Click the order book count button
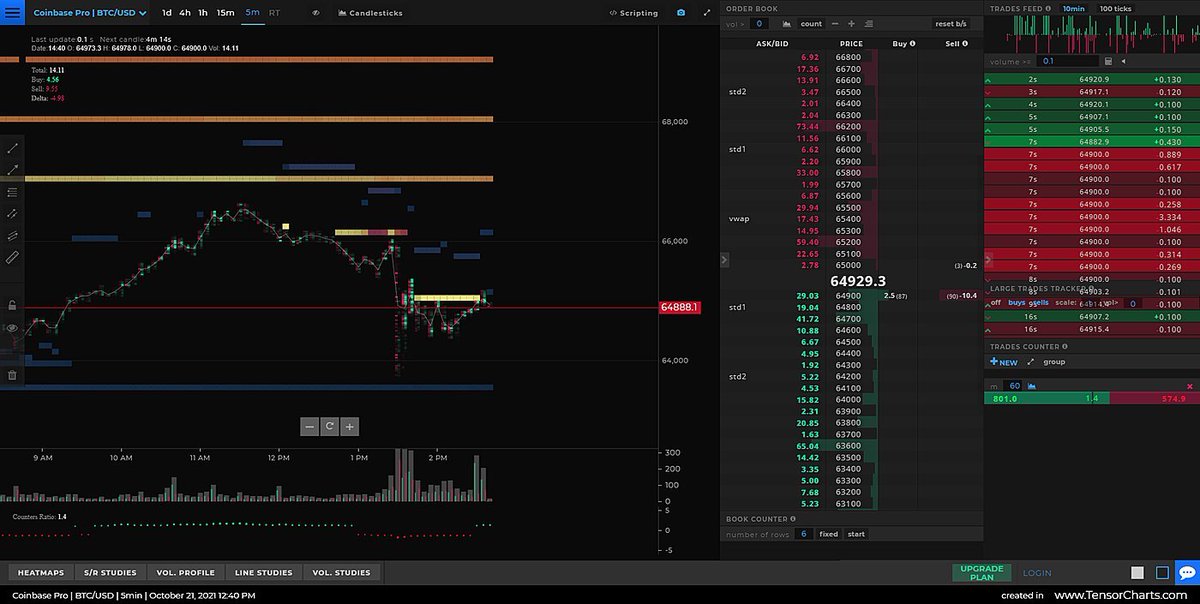 pos(811,23)
